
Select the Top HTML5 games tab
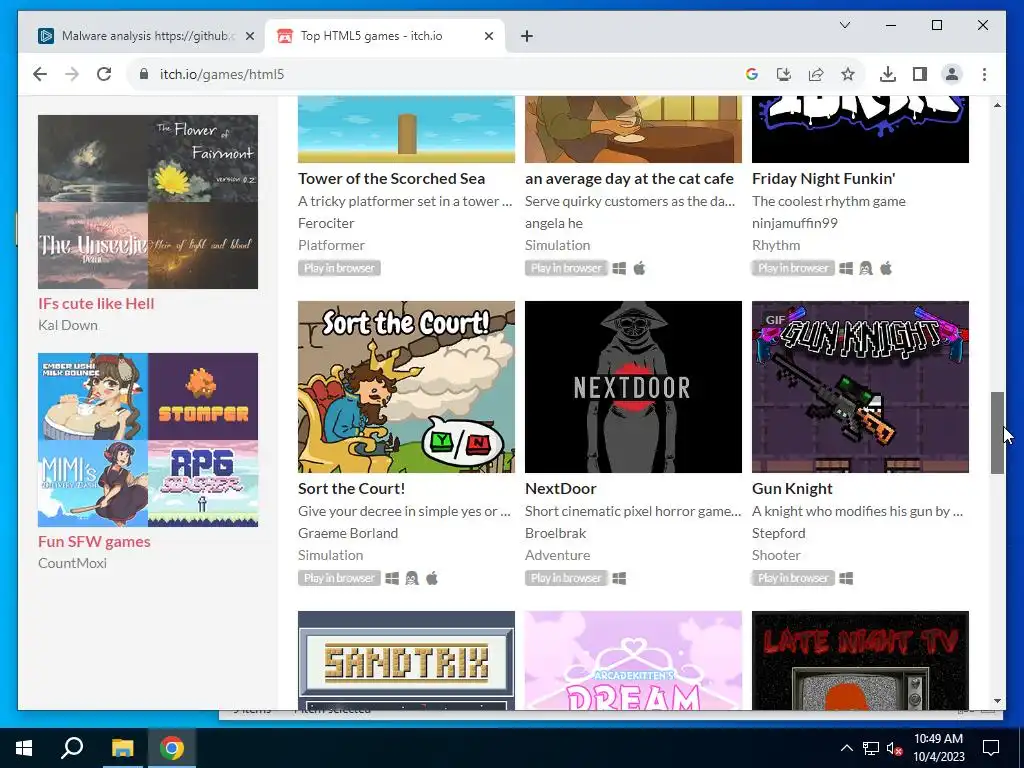pyautogui.click(x=384, y=36)
